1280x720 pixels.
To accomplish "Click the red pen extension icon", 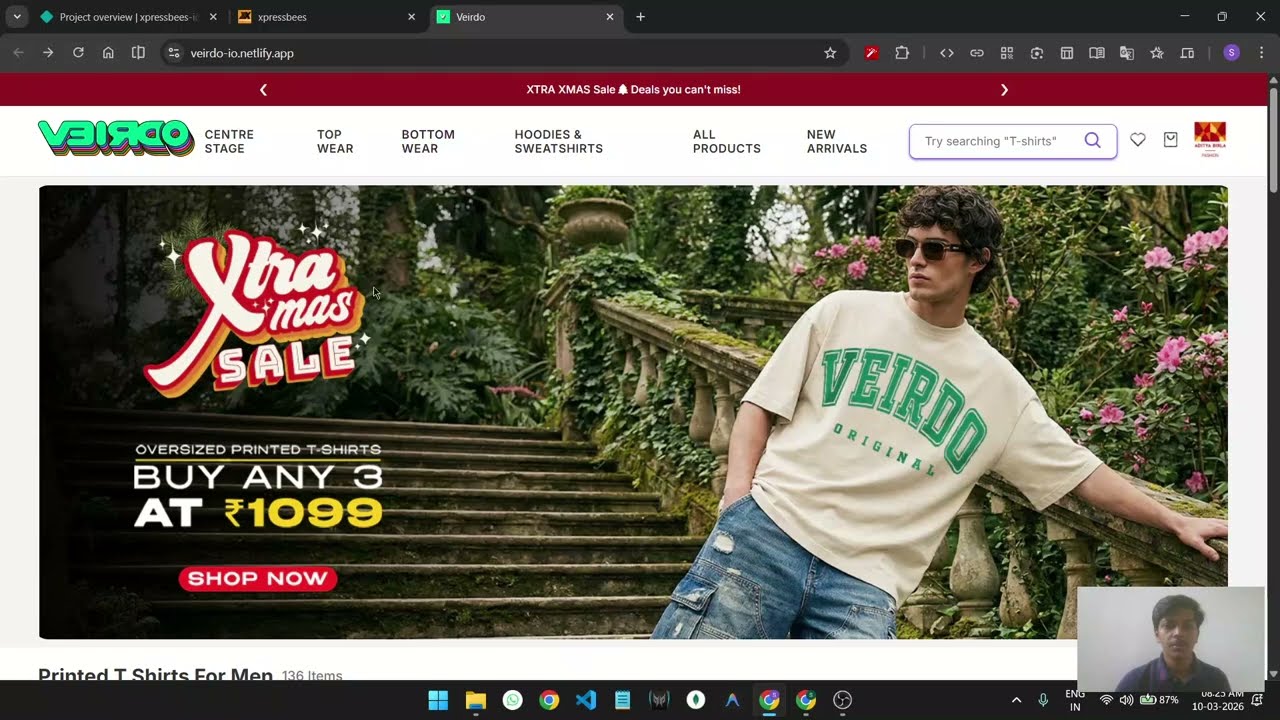I will (x=872, y=53).
